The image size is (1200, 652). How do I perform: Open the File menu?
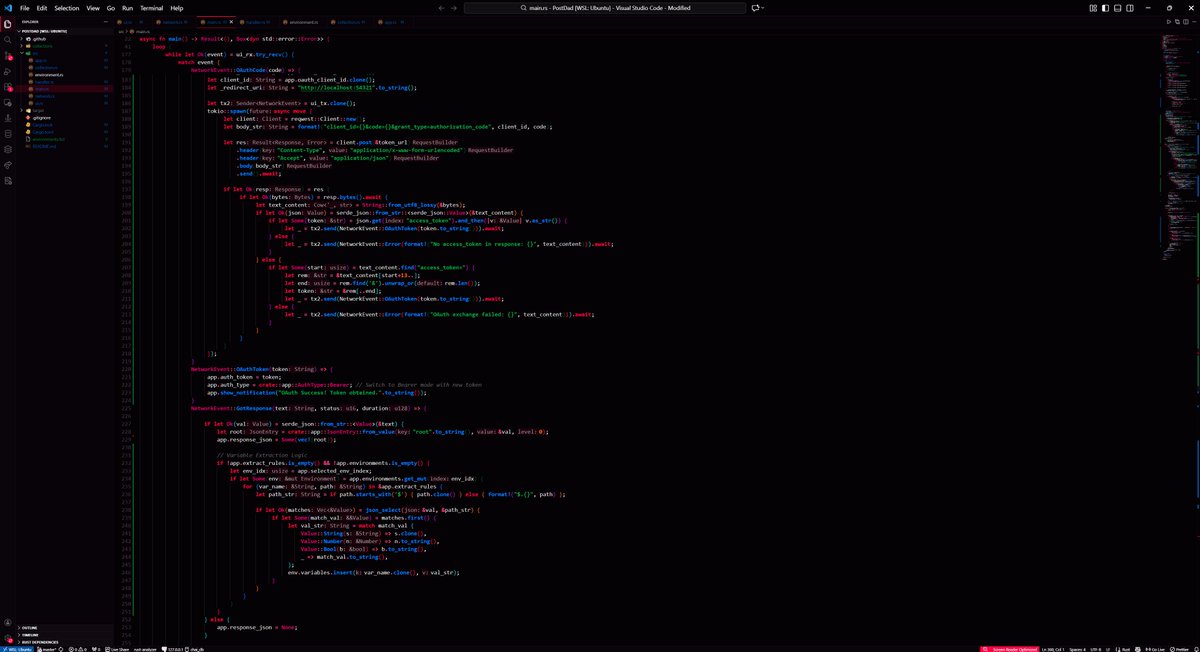point(25,8)
